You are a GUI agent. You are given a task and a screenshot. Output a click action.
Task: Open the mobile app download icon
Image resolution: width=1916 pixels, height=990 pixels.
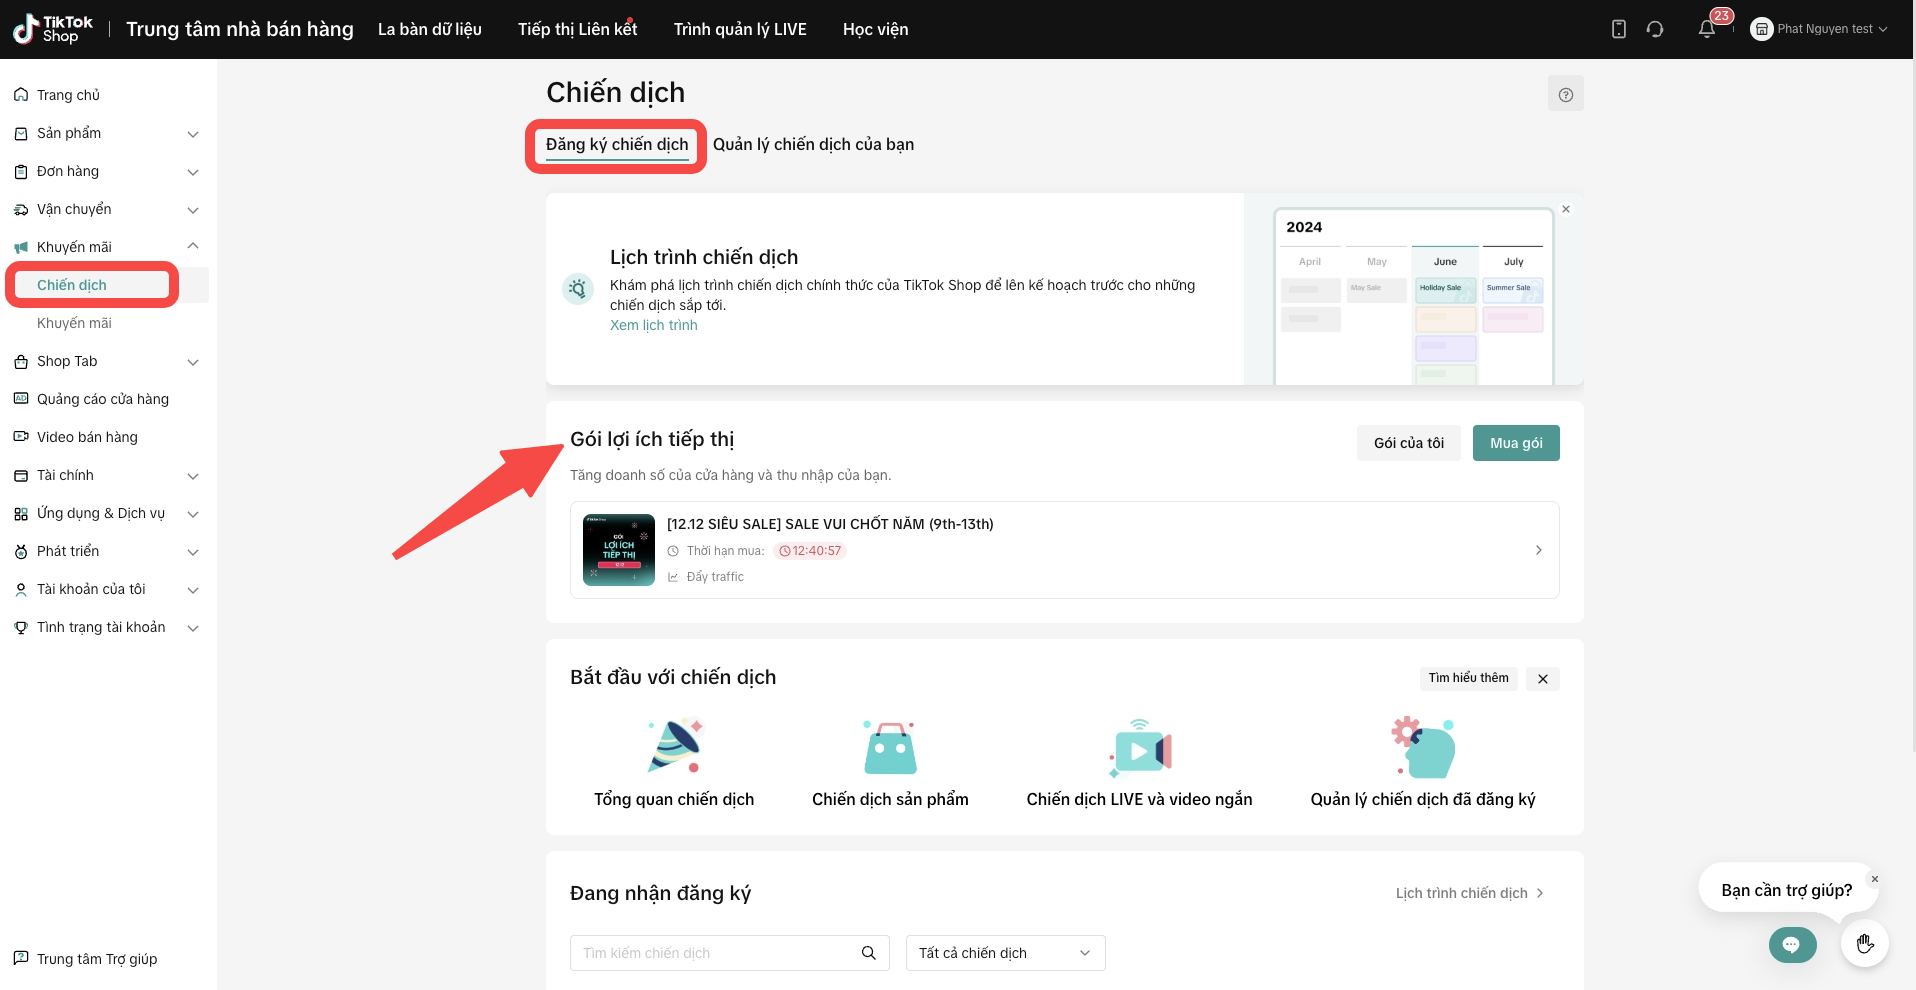click(1619, 29)
